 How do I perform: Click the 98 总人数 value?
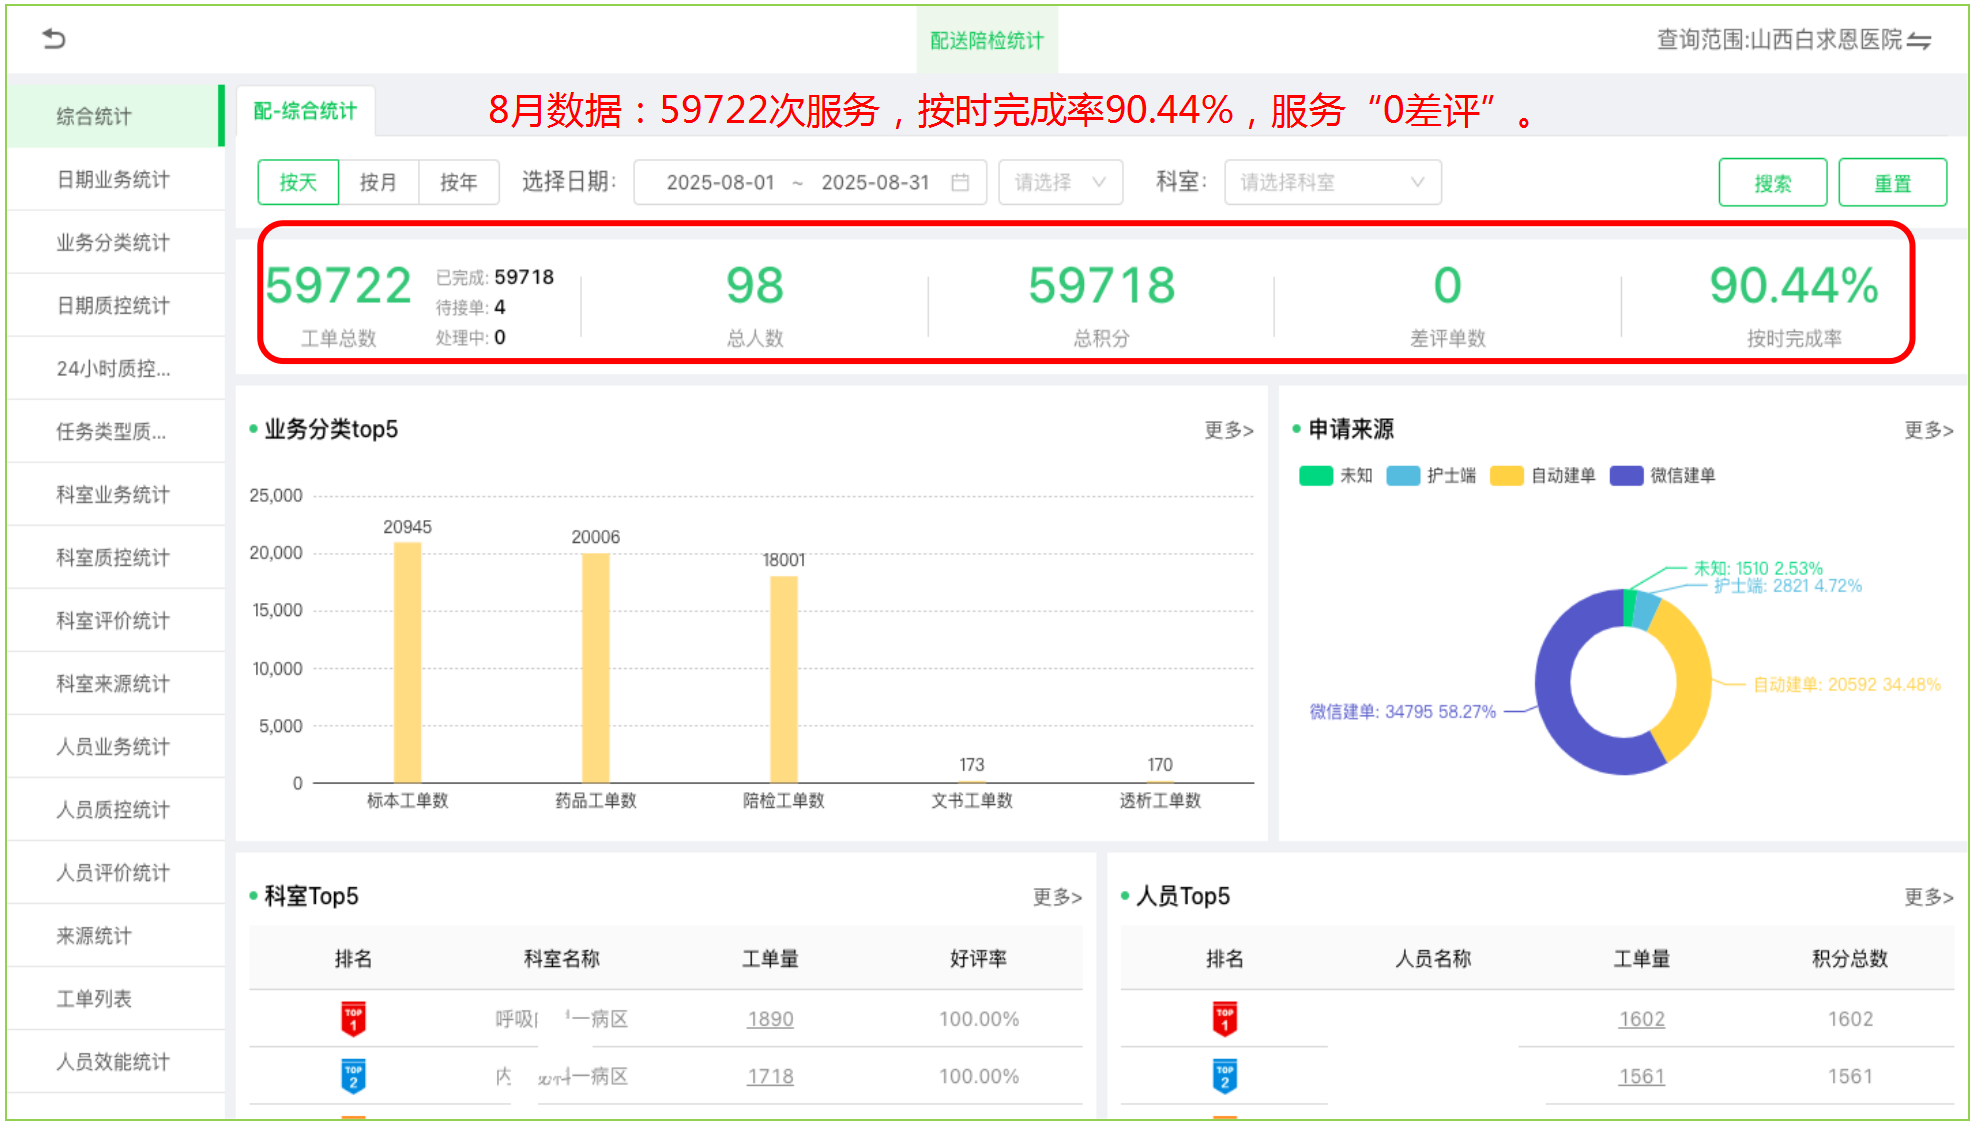click(x=755, y=286)
